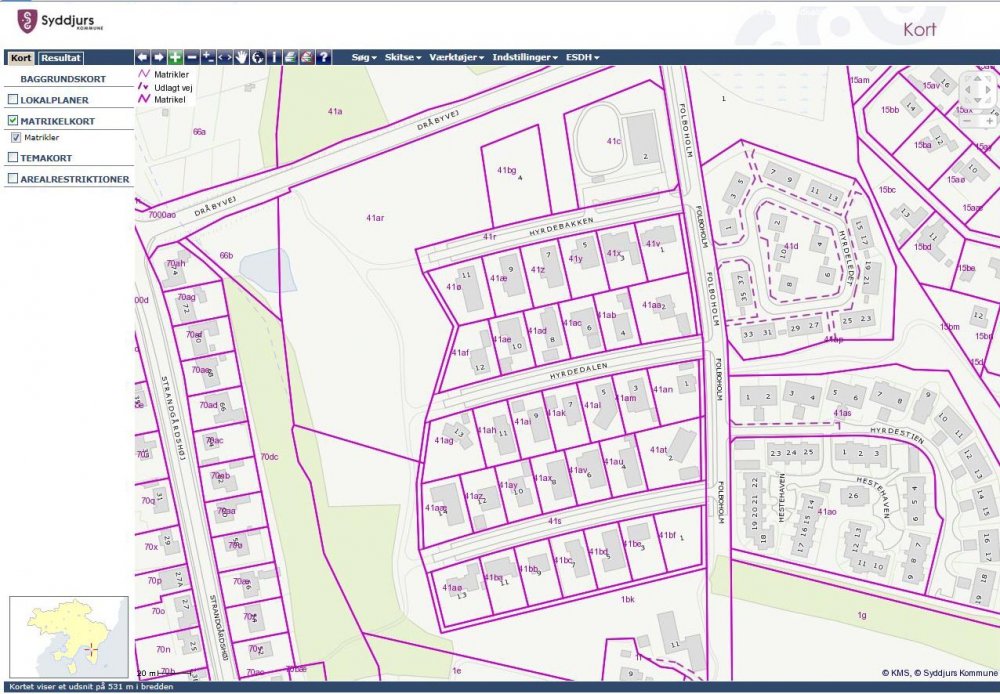Tick the Arealrestriktioner checkbox
This screenshot has width=1000, height=694.
[x=12, y=179]
